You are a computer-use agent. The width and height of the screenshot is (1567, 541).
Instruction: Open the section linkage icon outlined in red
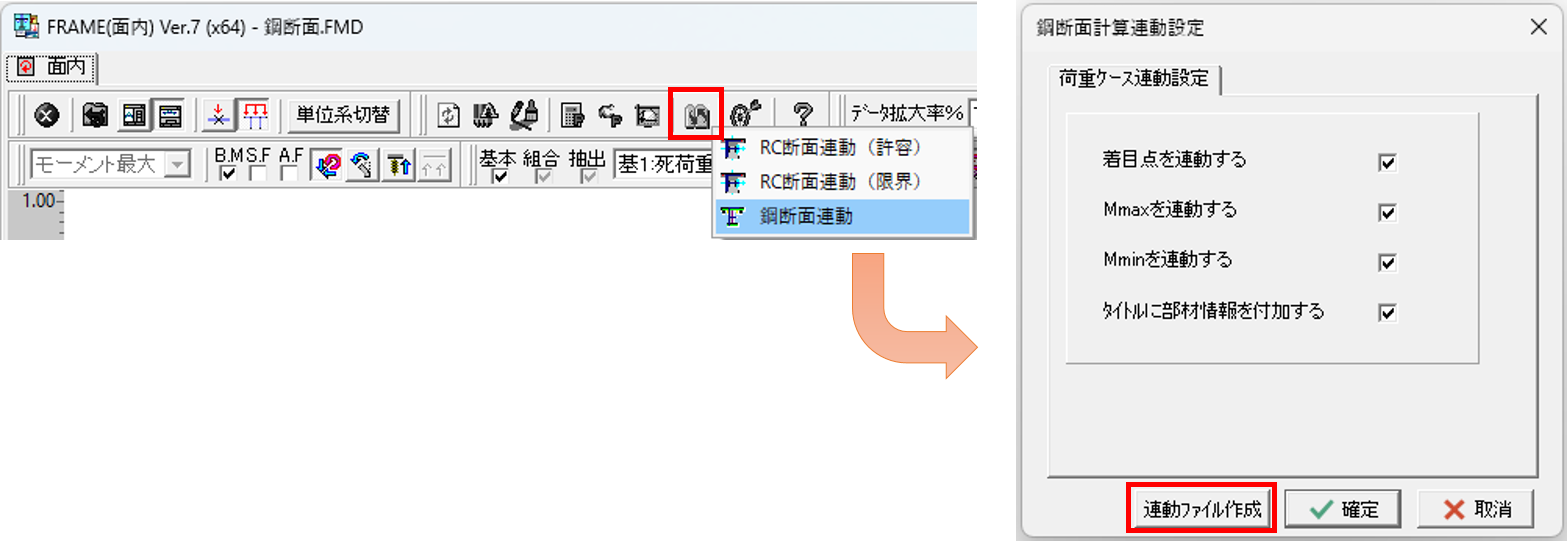click(695, 115)
